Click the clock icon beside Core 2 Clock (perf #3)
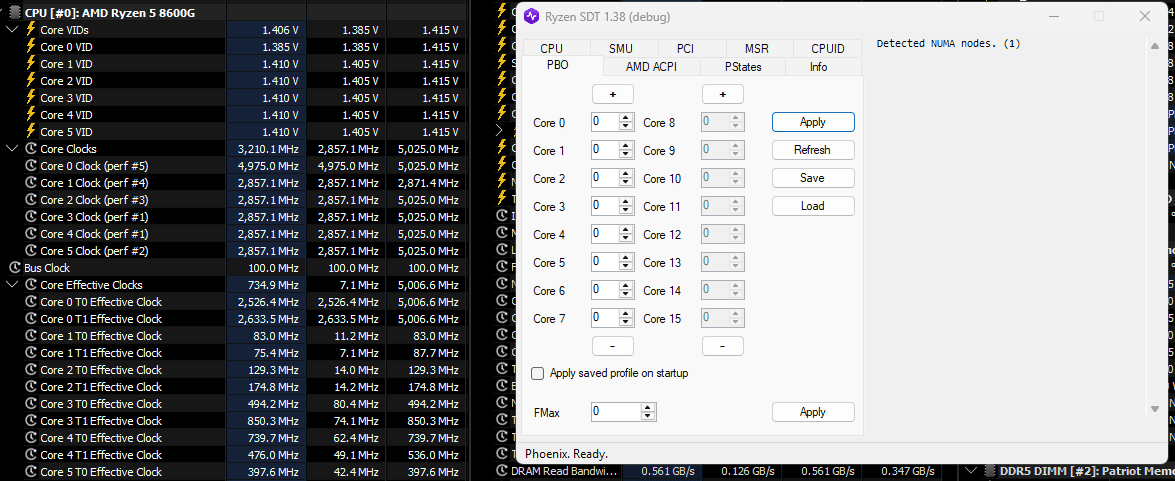The width and height of the screenshot is (1175, 481). point(31,200)
